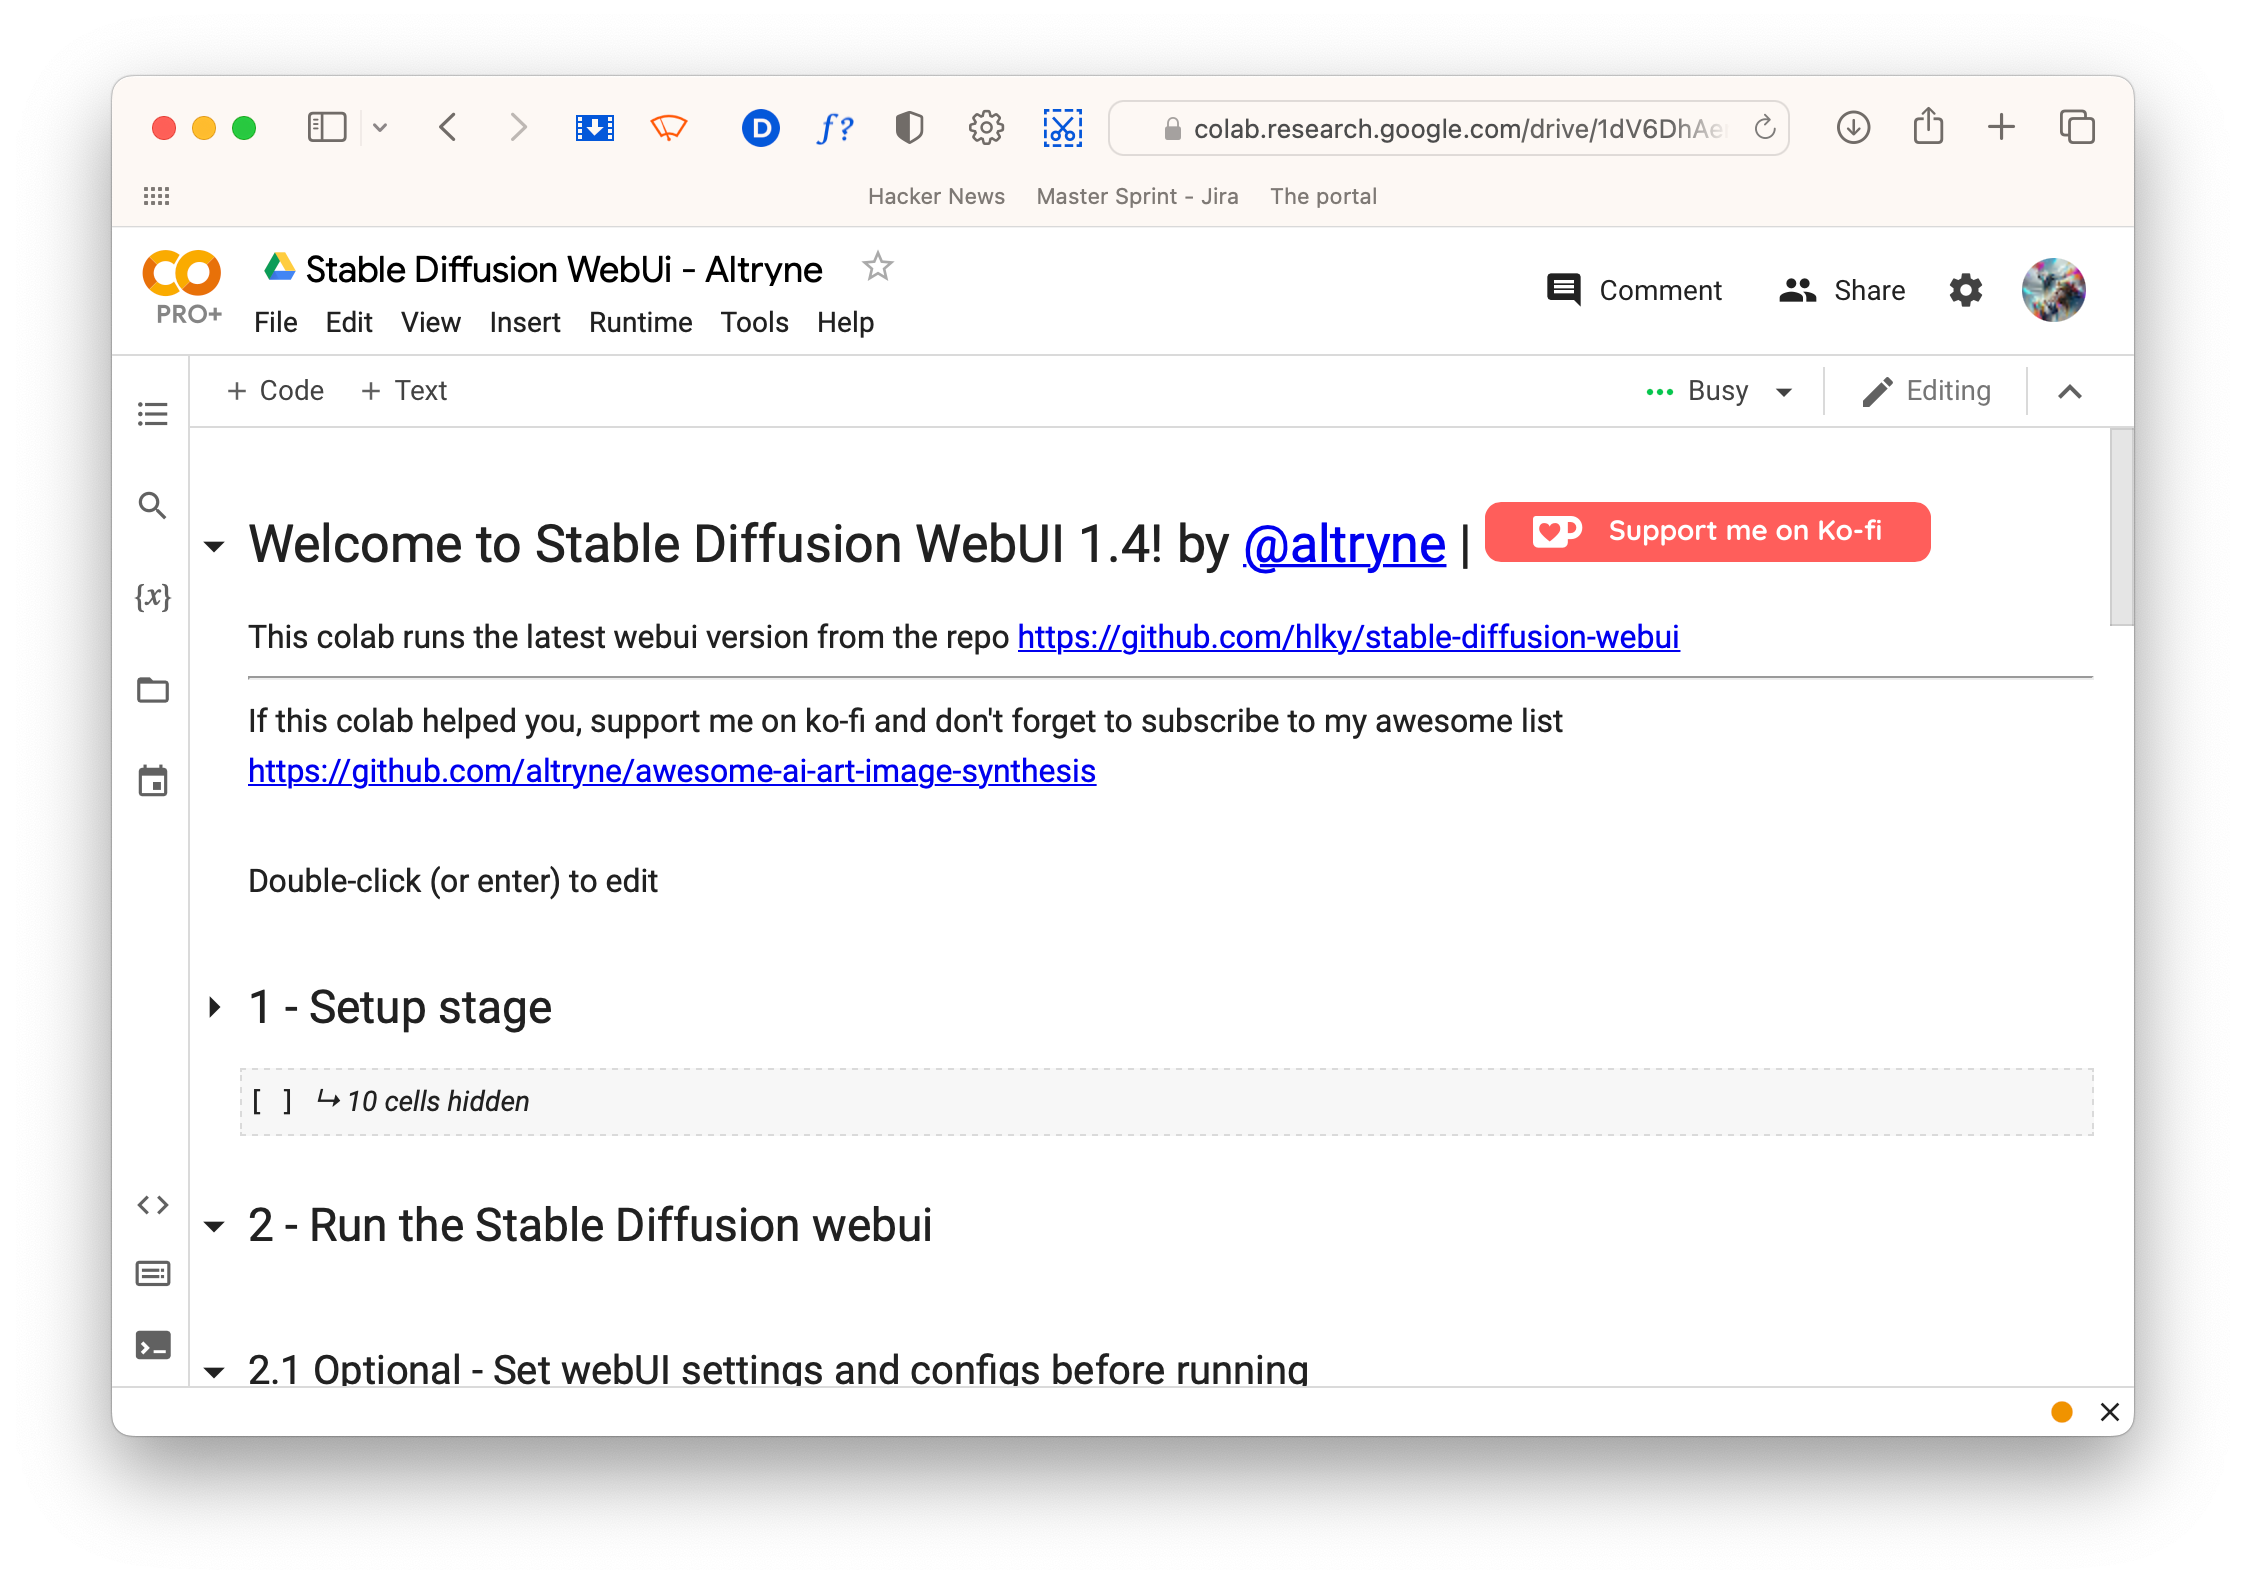Open the hlky stable-diffusion-webui GitHub link
This screenshot has width=2246, height=1584.
coord(1348,637)
